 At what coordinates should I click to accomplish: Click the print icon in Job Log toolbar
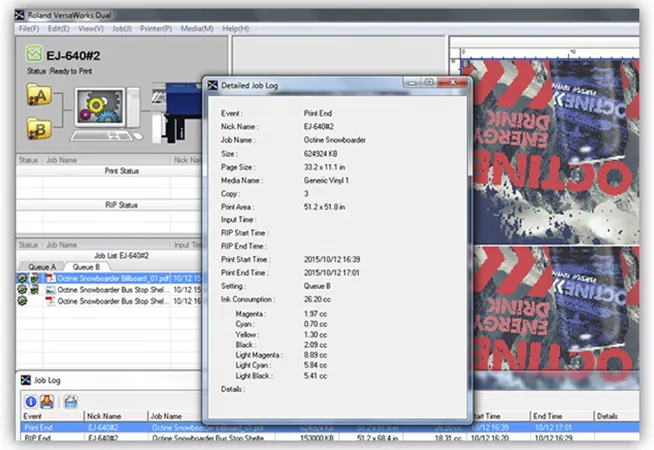pos(71,401)
